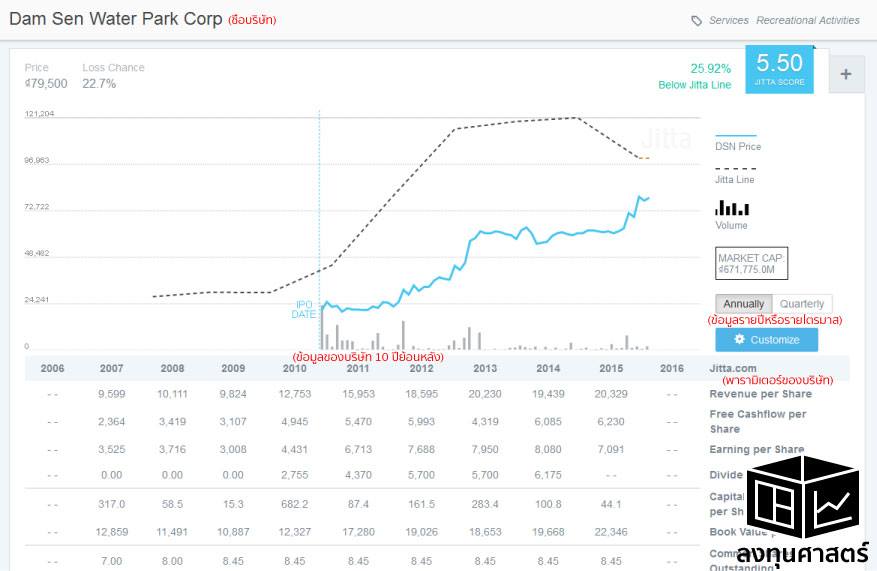Select the 2007 column header

(x=111, y=368)
